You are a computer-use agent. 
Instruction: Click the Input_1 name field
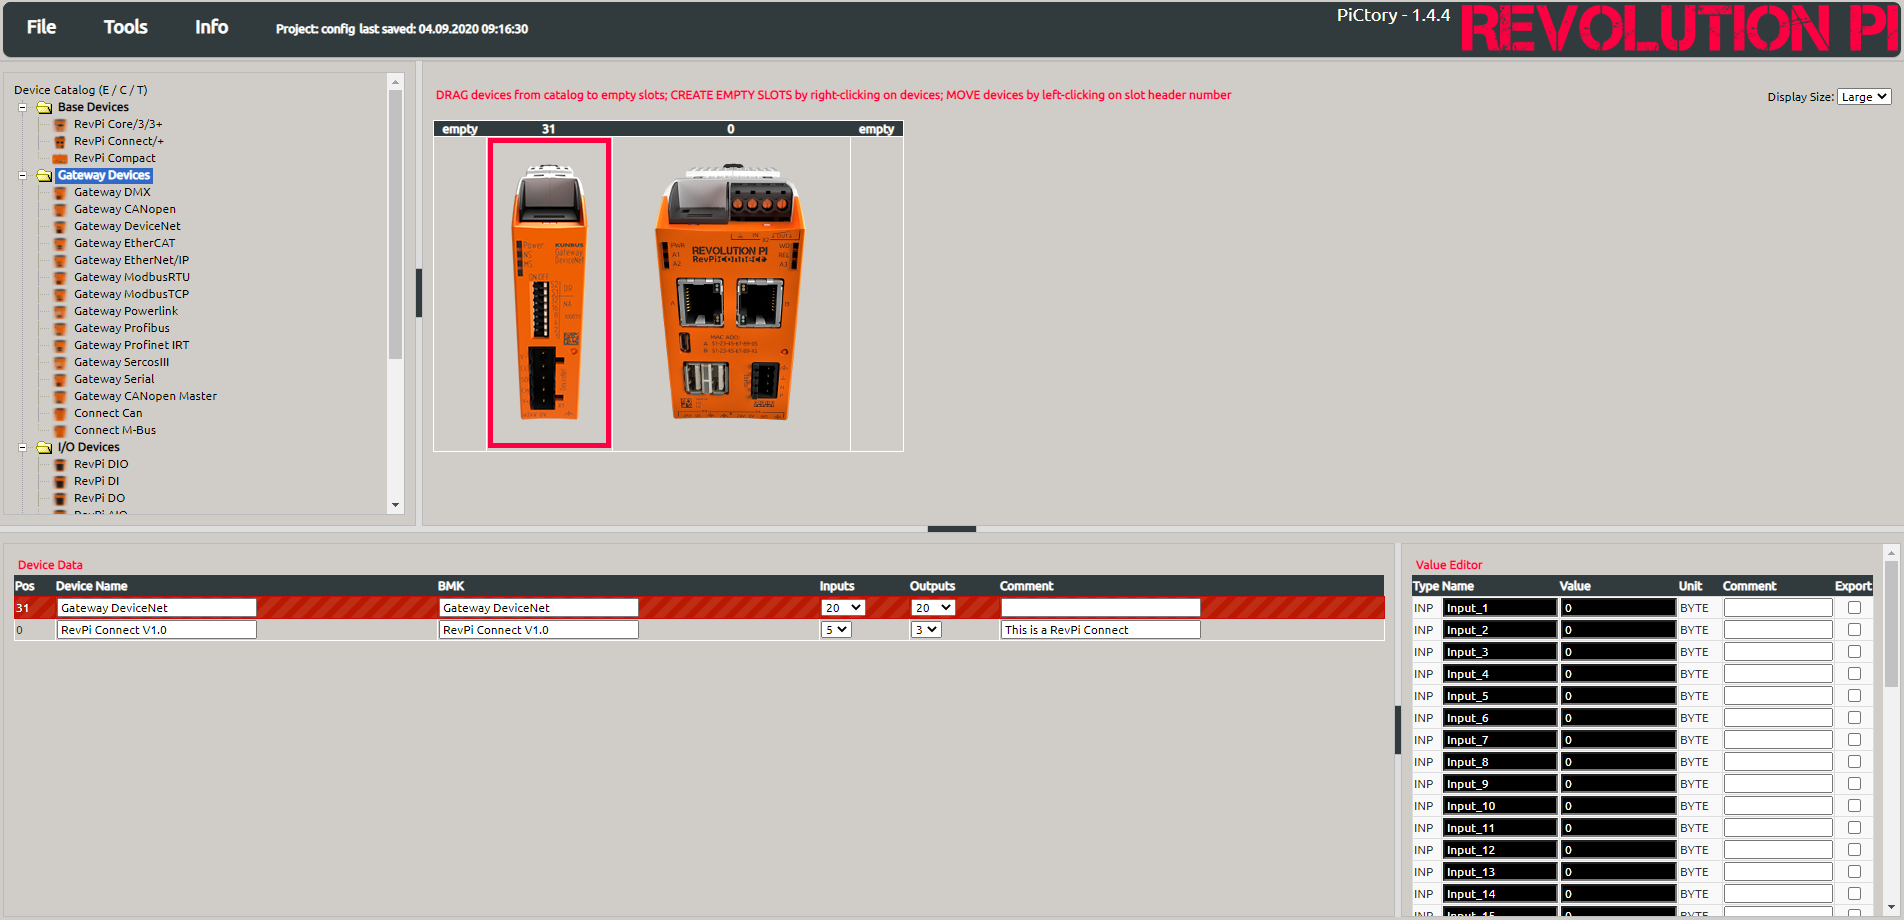(x=1500, y=608)
